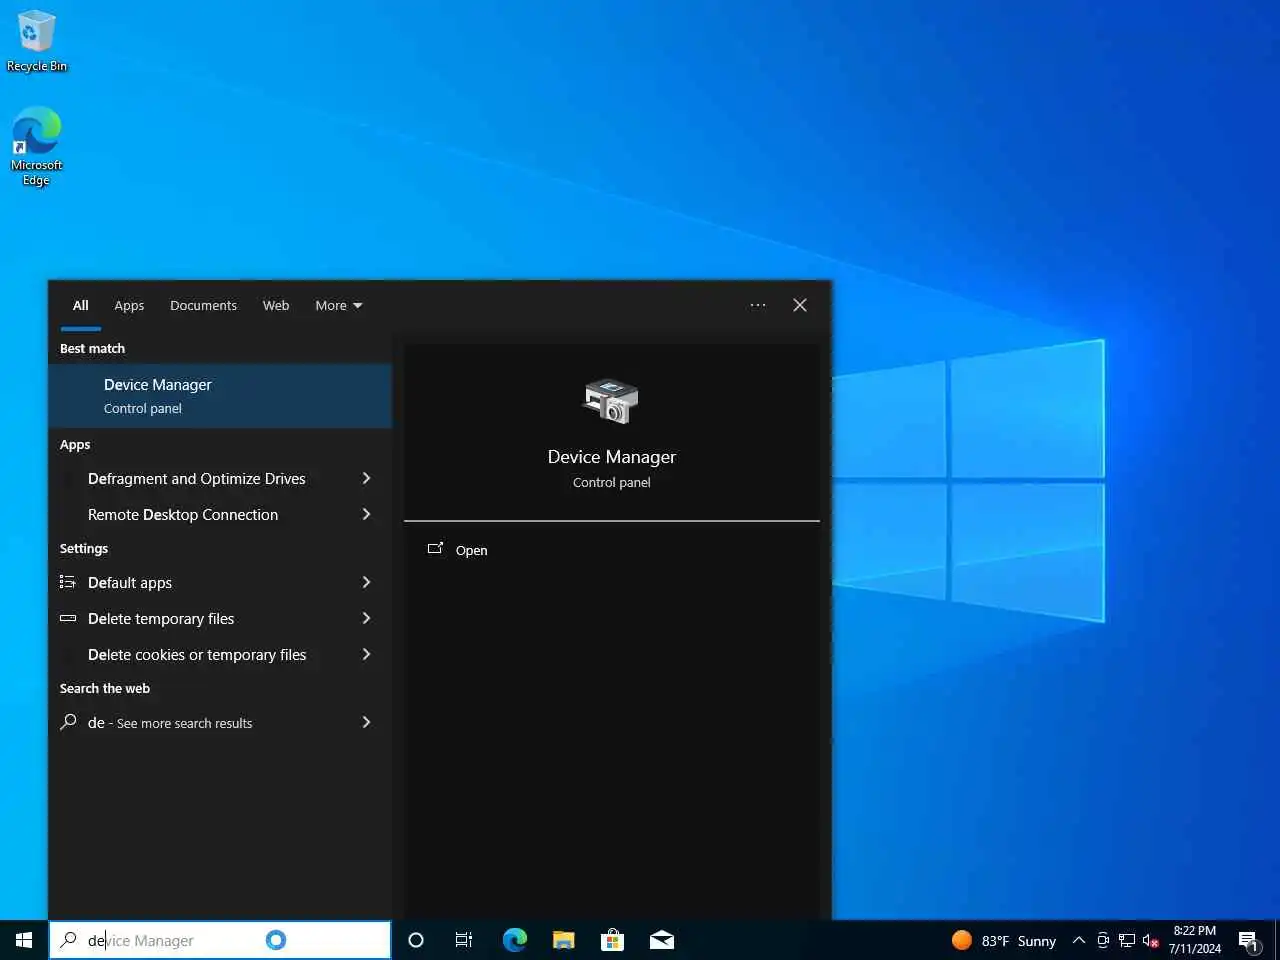
Task: Click the Windows Start button
Action: [24, 940]
